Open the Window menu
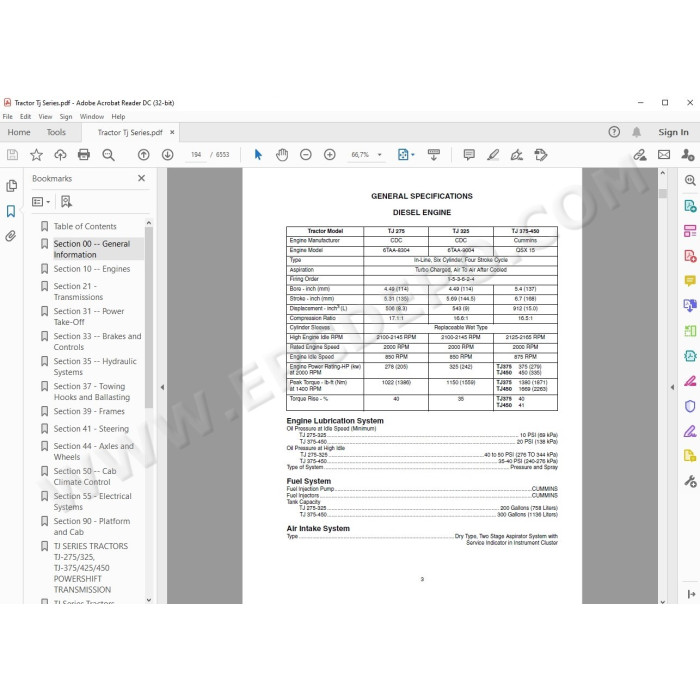This screenshot has height=700, width=700. click(92, 117)
